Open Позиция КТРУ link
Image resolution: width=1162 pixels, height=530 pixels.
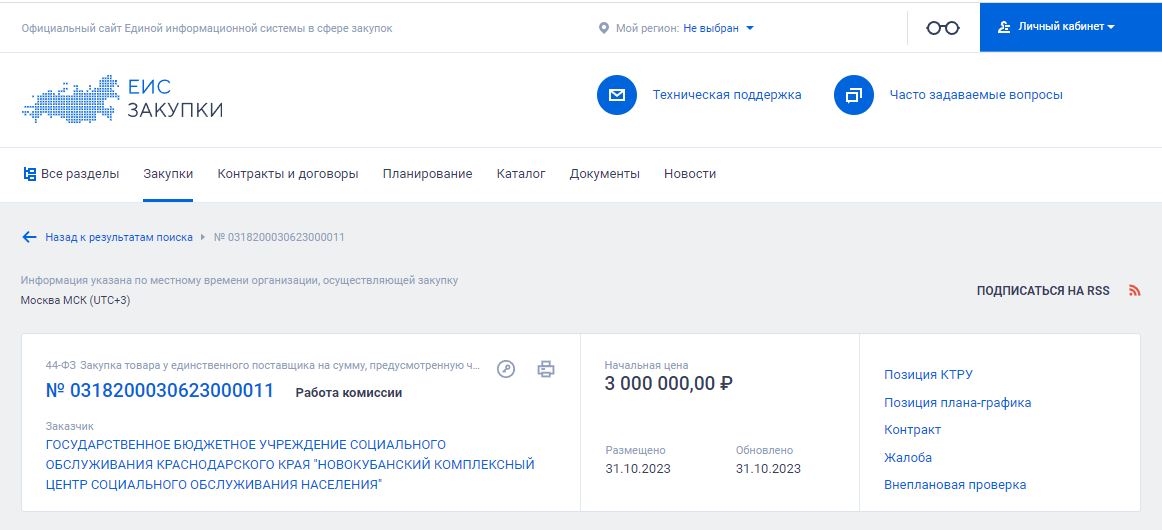point(929,374)
